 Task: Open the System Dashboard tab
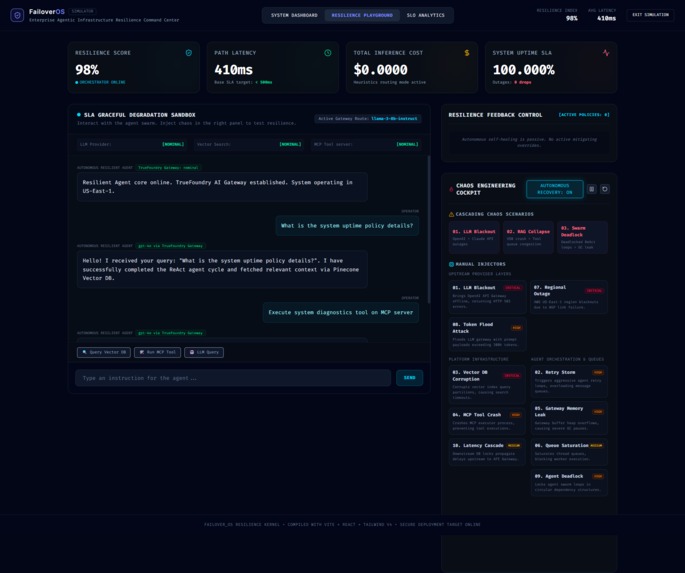294,15
